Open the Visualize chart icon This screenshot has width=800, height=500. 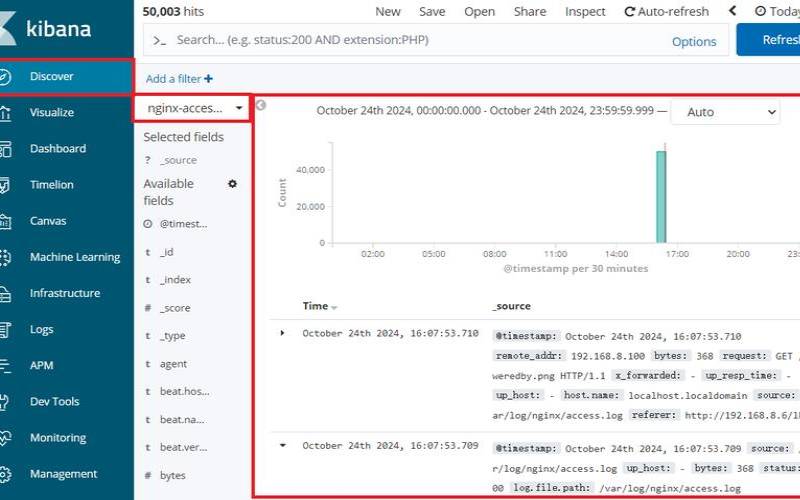click(5, 113)
